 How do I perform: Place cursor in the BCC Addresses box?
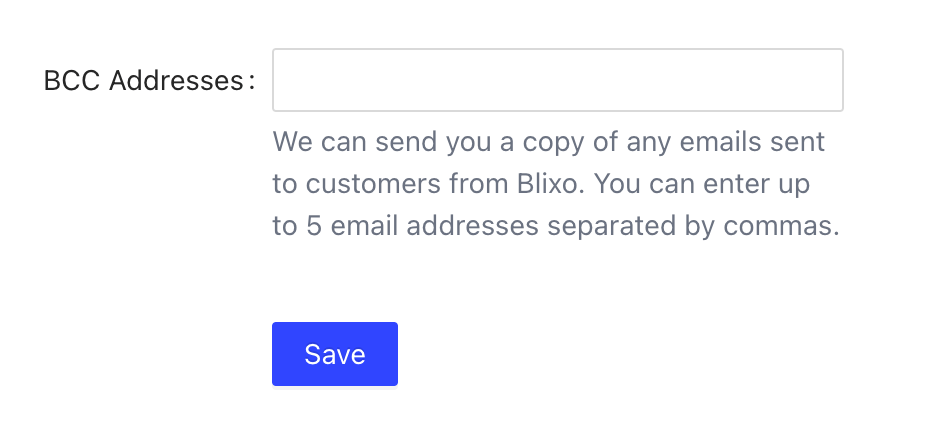tap(557, 80)
